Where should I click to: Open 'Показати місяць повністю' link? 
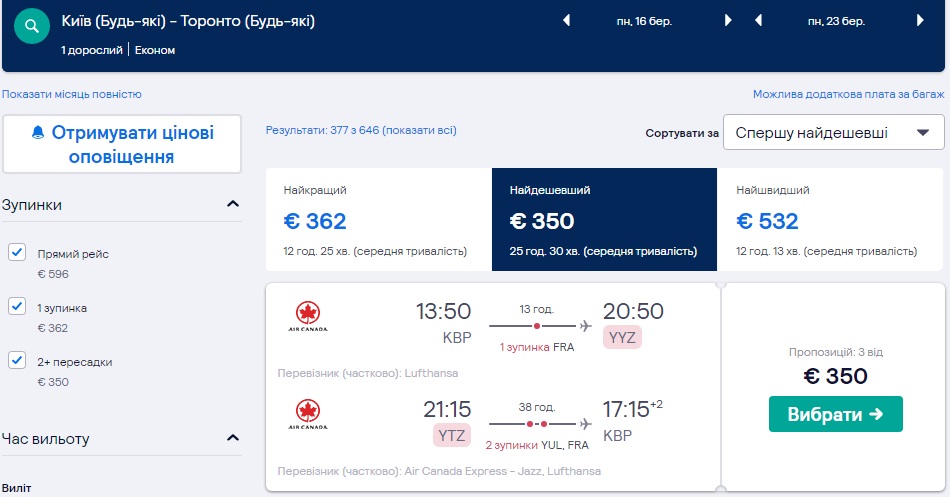[x=72, y=94]
